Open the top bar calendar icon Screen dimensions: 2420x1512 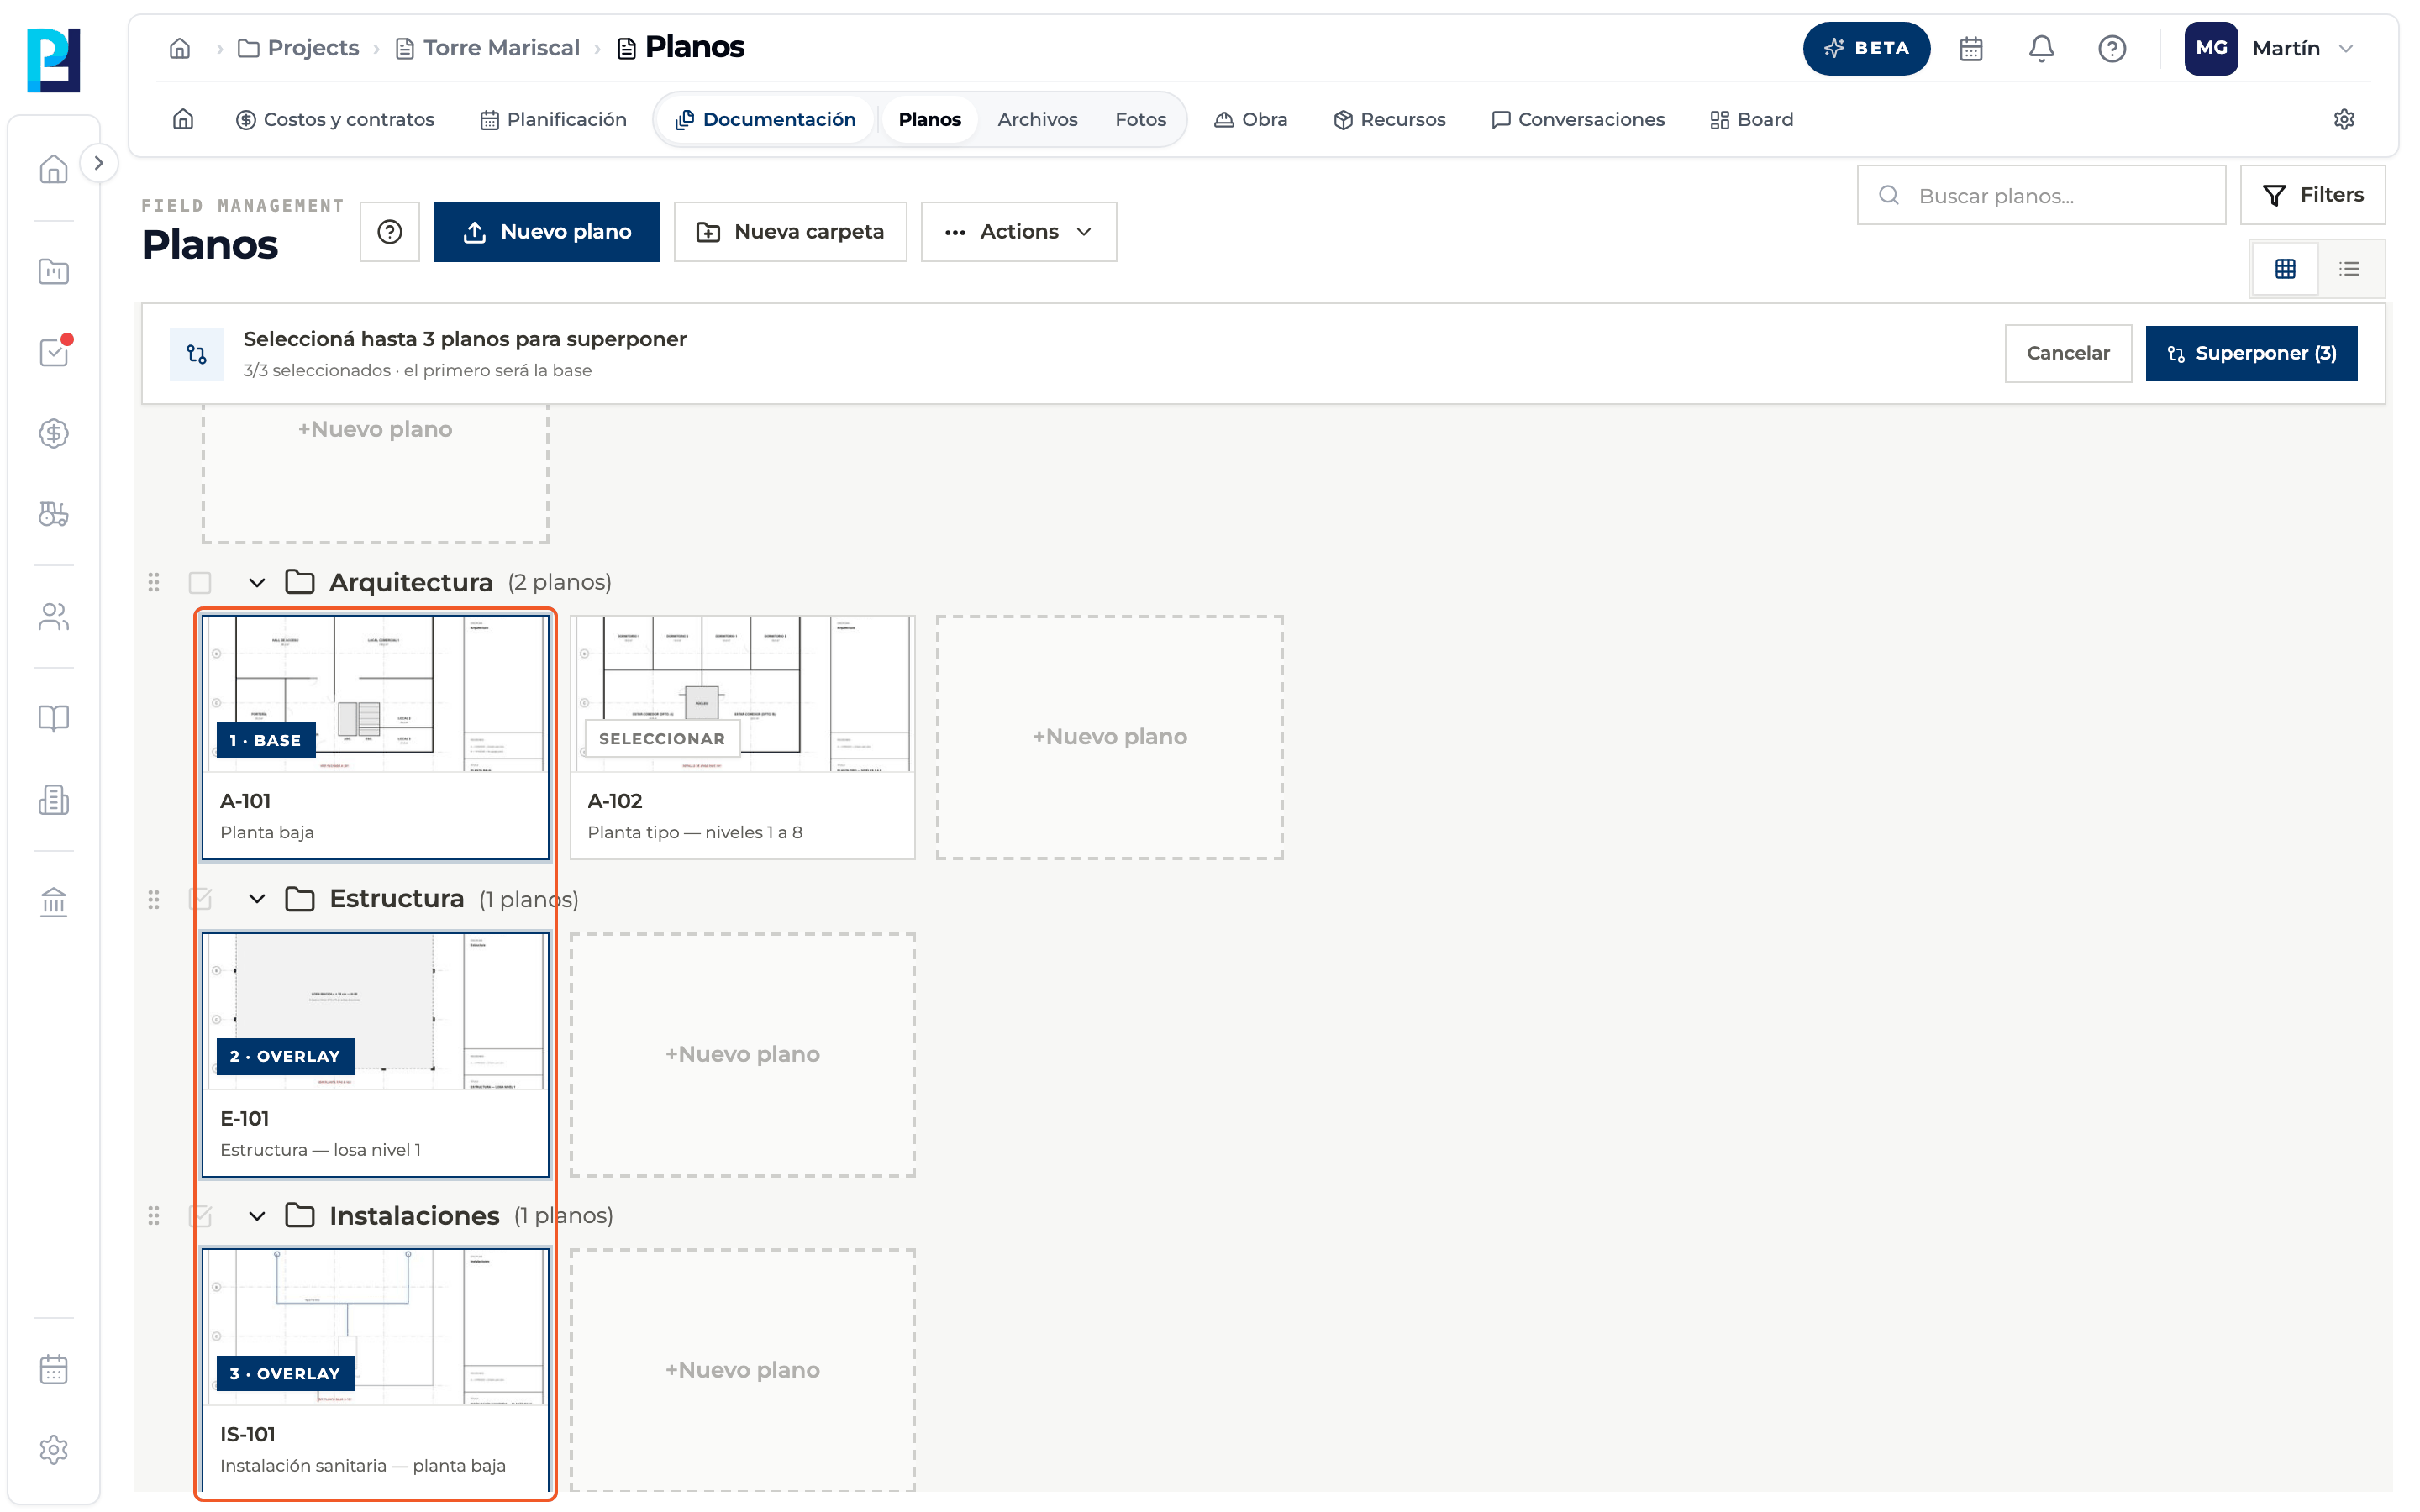pyautogui.click(x=1970, y=48)
